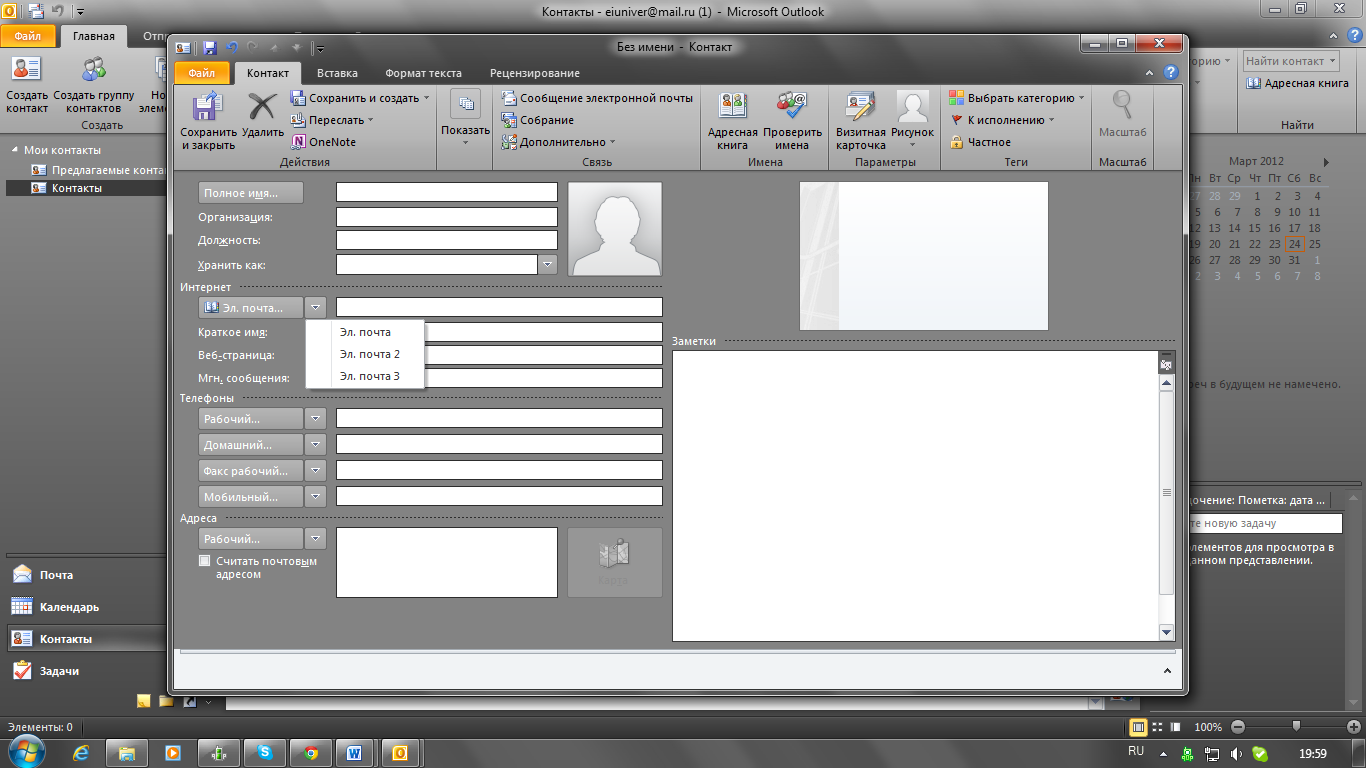The width and height of the screenshot is (1366, 768).
Task: Click Address Book in Outlook main window
Action: click(x=1298, y=84)
